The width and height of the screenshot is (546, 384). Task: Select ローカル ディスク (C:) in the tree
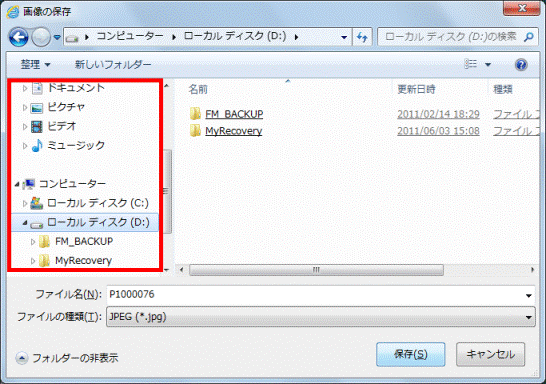(x=98, y=203)
